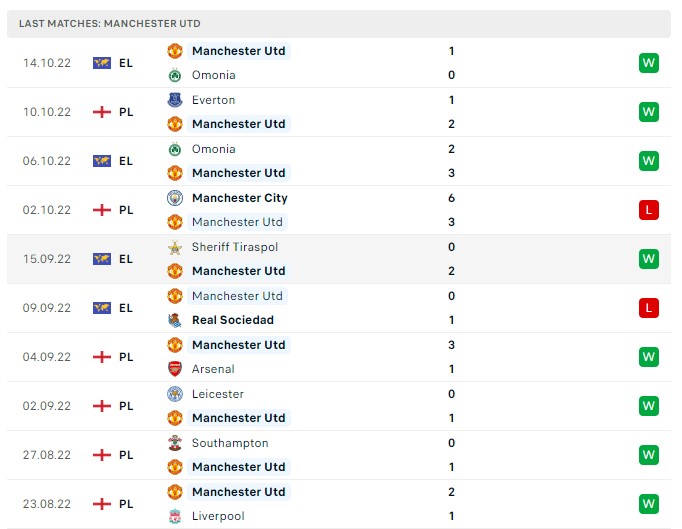Click the Last Matches: Manchester Utd header

tap(110, 23)
